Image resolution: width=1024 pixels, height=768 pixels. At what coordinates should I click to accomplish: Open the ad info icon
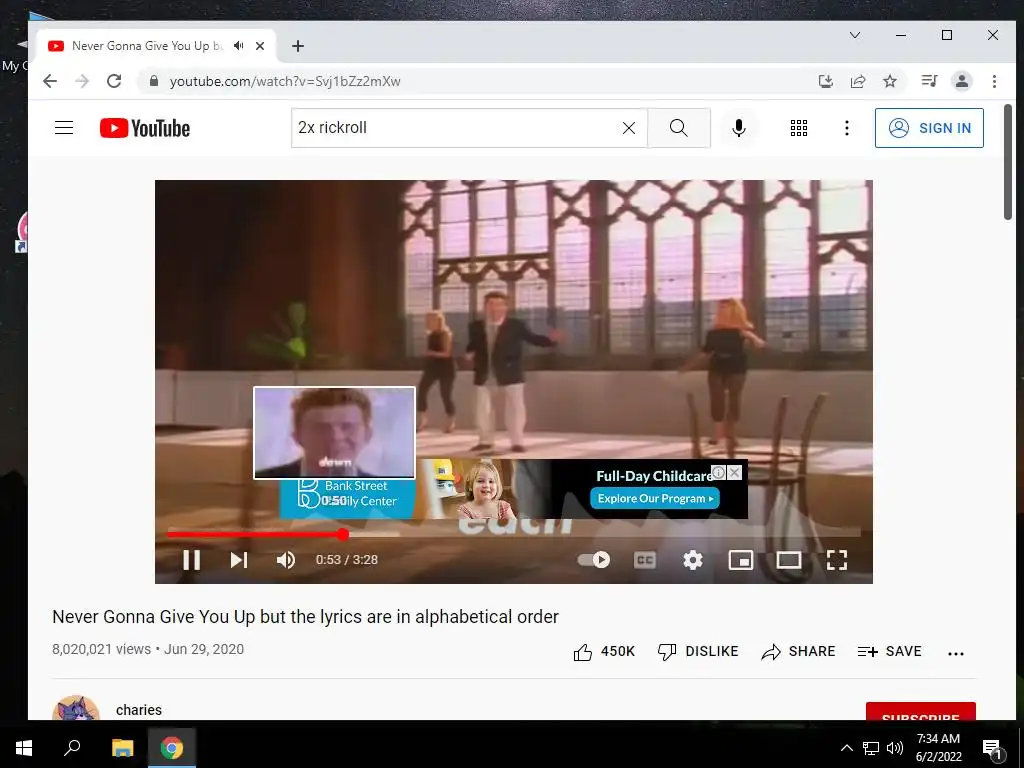point(718,472)
